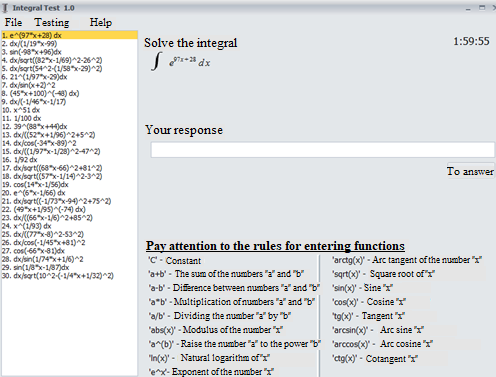Select problem 1. e^(97*x+28) dx
The image size is (496, 377).
[69, 35]
